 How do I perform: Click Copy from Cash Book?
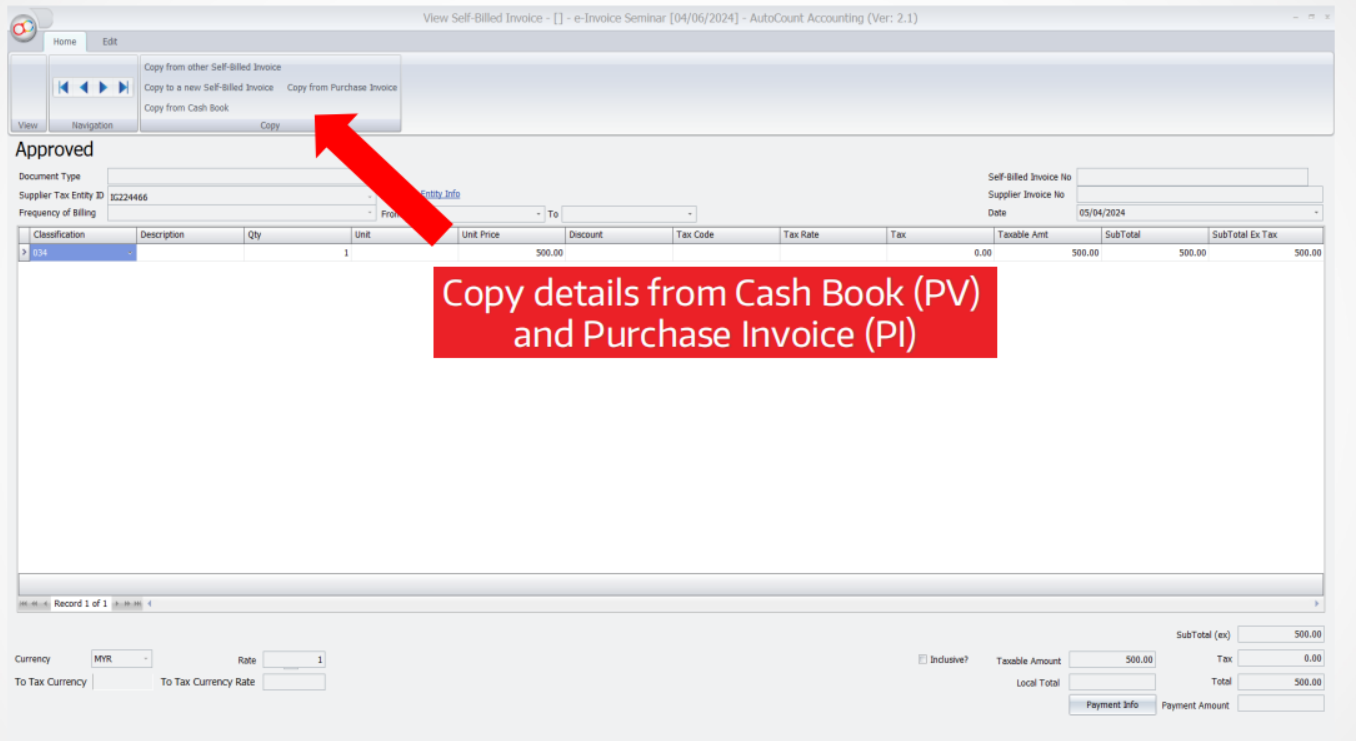tap(187, 108)
